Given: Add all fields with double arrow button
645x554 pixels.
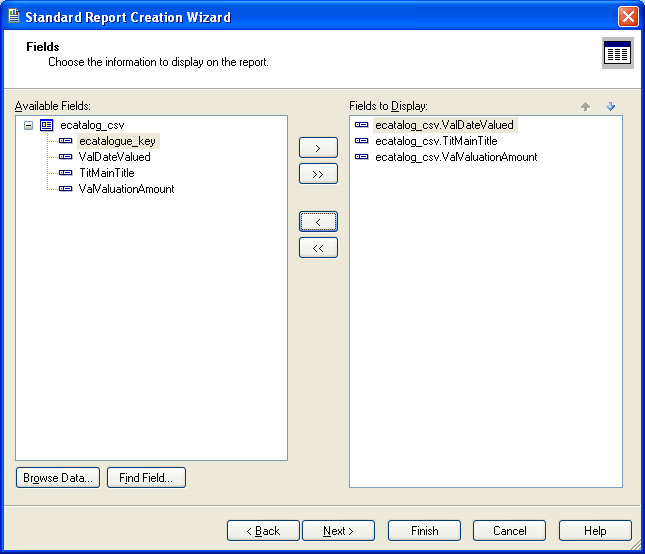Looking at the screenshot, I should click(318, 174).
